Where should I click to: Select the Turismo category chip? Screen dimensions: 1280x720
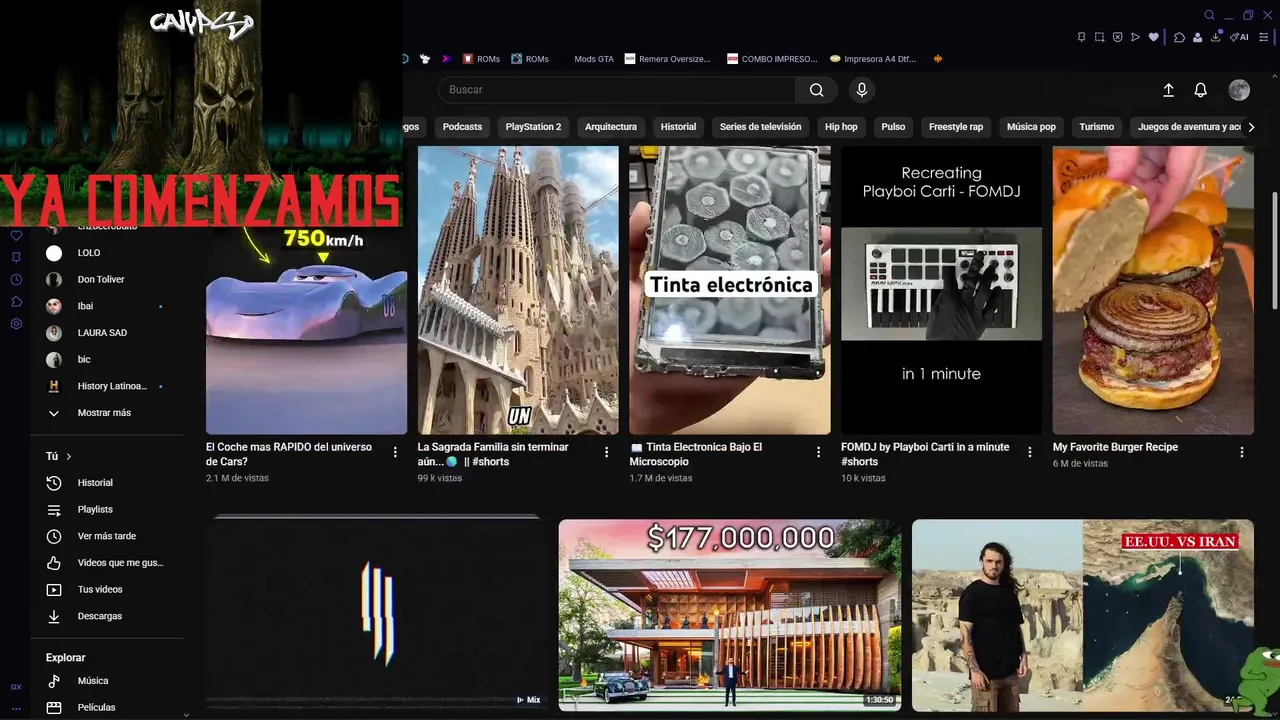[1096, 127]
